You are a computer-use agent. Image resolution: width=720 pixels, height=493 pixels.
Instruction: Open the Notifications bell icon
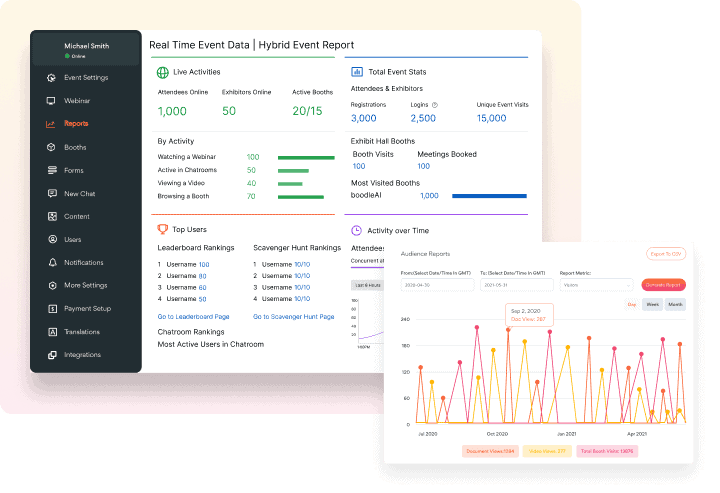(51, 262)
